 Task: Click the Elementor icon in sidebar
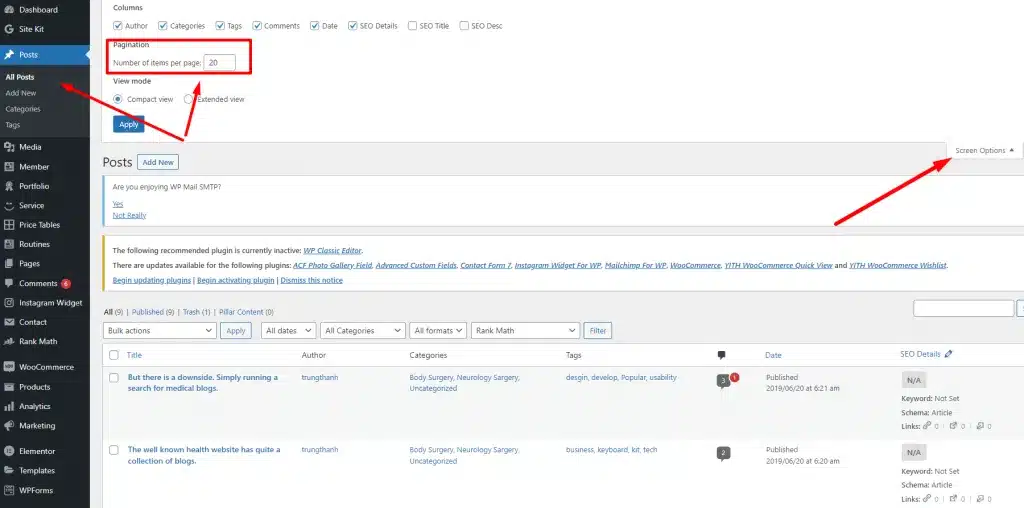9,451
